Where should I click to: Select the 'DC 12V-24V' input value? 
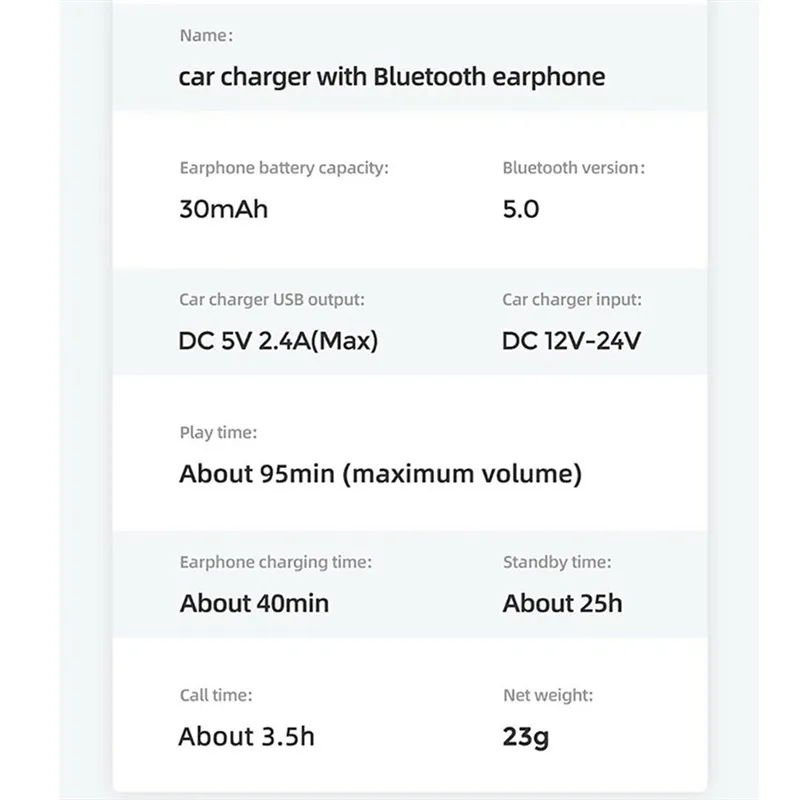point(572,341)
